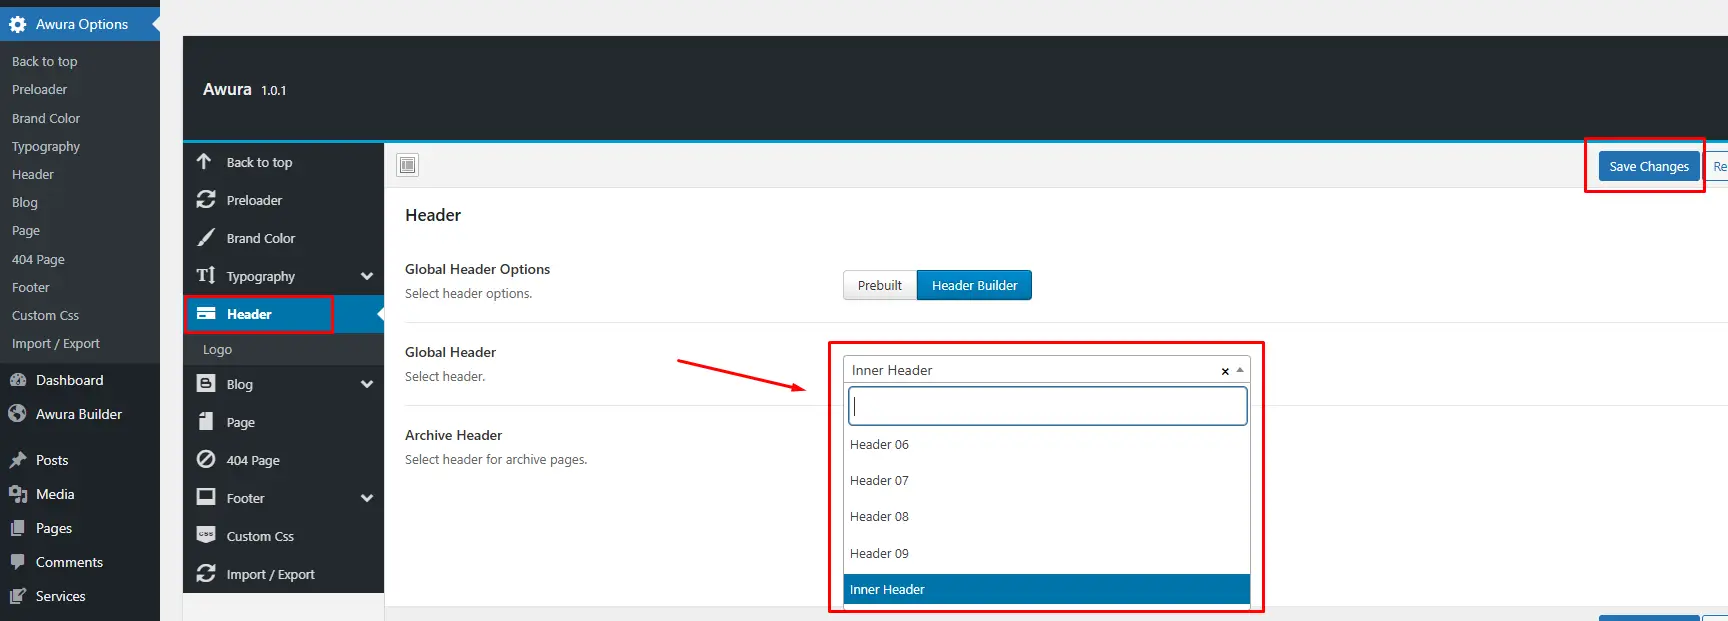Image resolution: width=1728 pixels, height=621 pixels.
Task: Click the Dashboard gauge icon
Action: [18, 380]
